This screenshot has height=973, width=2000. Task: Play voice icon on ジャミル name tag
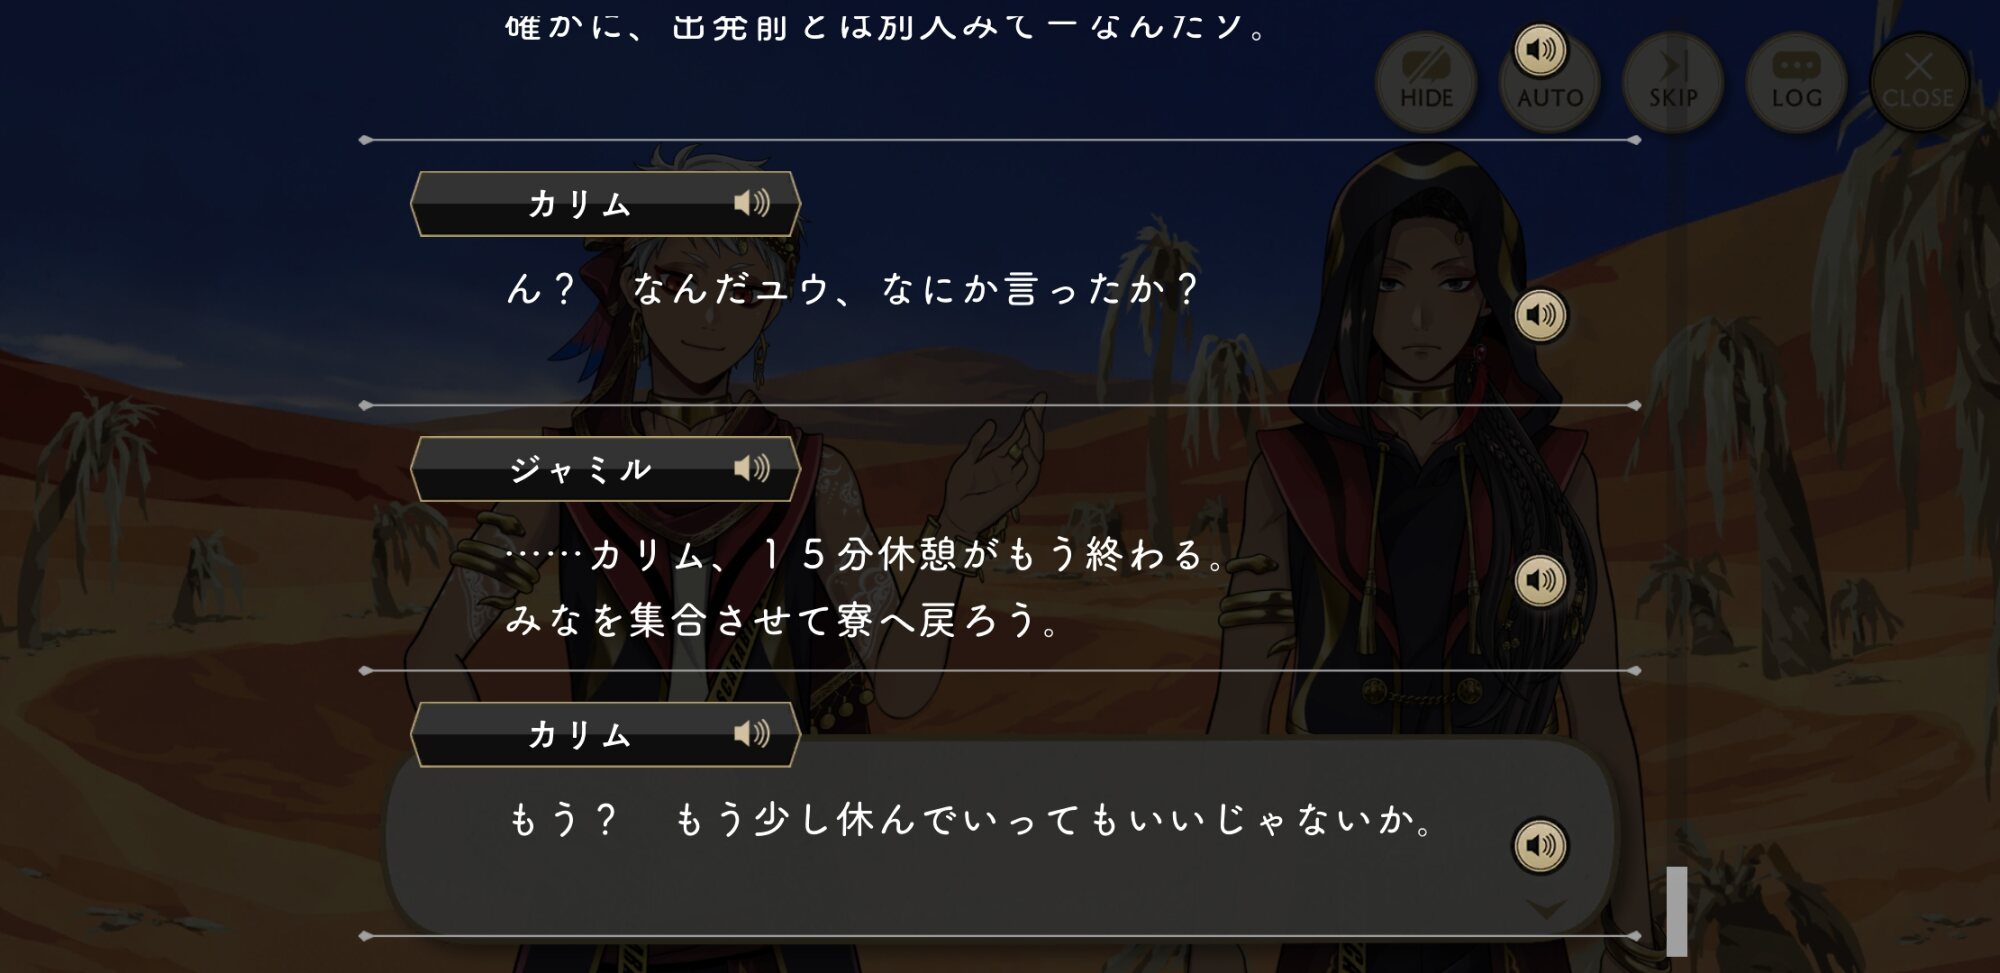click(752, 468)
